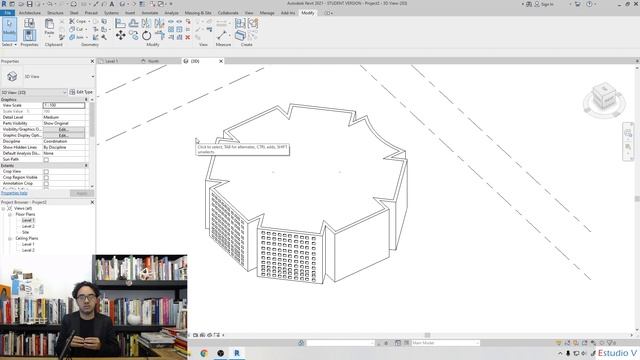Click the Create Parts icon

tap(240, 36)
